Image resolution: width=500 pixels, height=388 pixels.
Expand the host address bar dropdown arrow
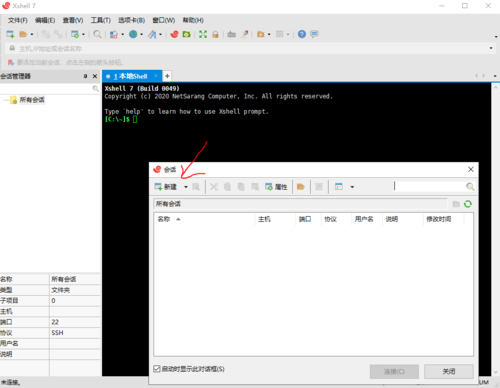click(491, 48)
